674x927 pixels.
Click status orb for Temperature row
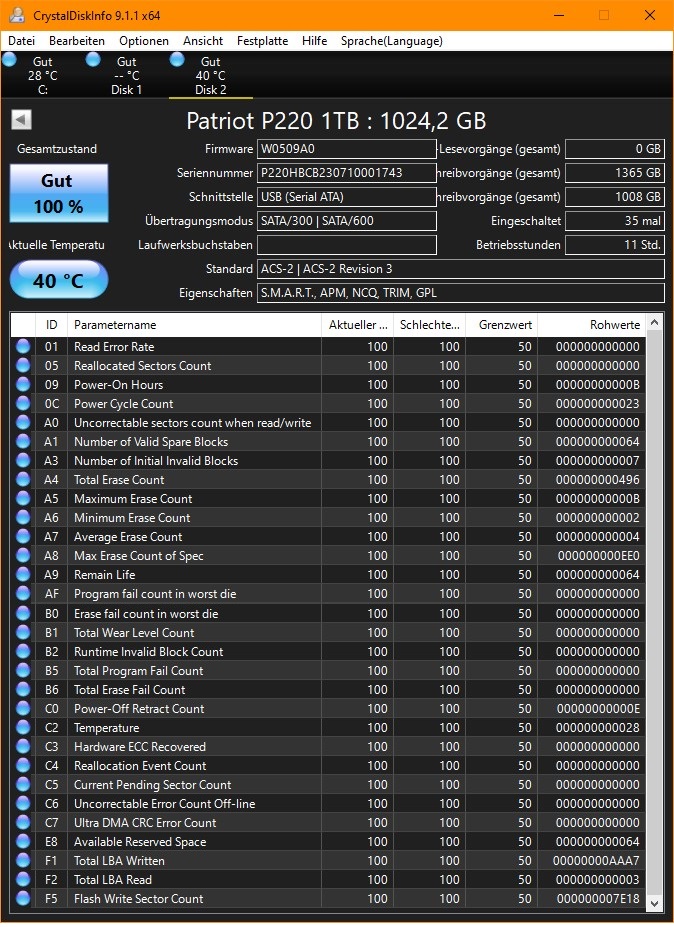(x=23, y=728)
